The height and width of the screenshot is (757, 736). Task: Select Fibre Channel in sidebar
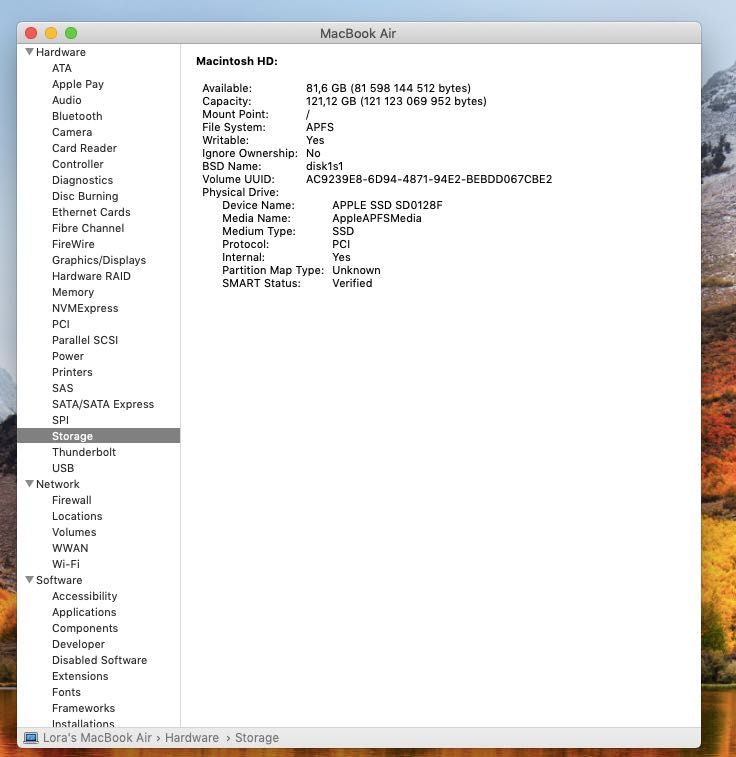click(88, 228)
